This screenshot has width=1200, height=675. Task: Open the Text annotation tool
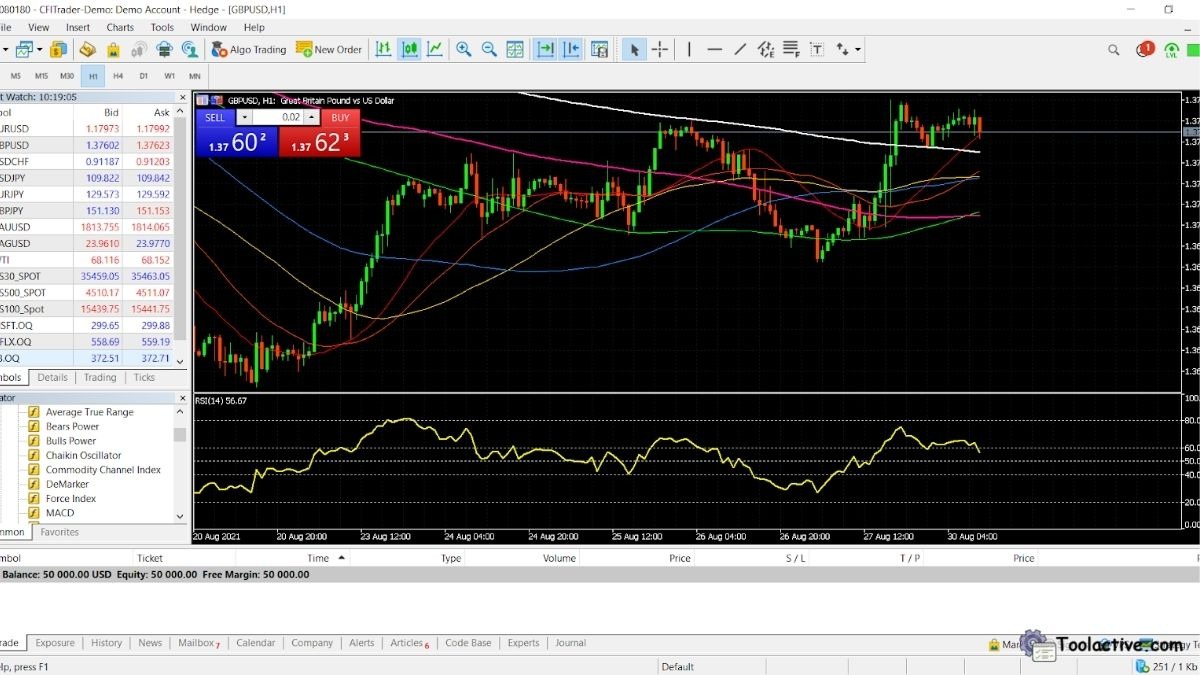point(815,49)
